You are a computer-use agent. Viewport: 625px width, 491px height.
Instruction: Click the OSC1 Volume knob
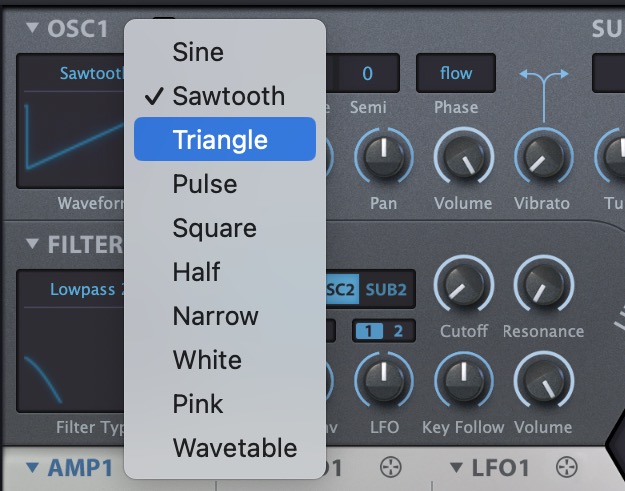462,159
